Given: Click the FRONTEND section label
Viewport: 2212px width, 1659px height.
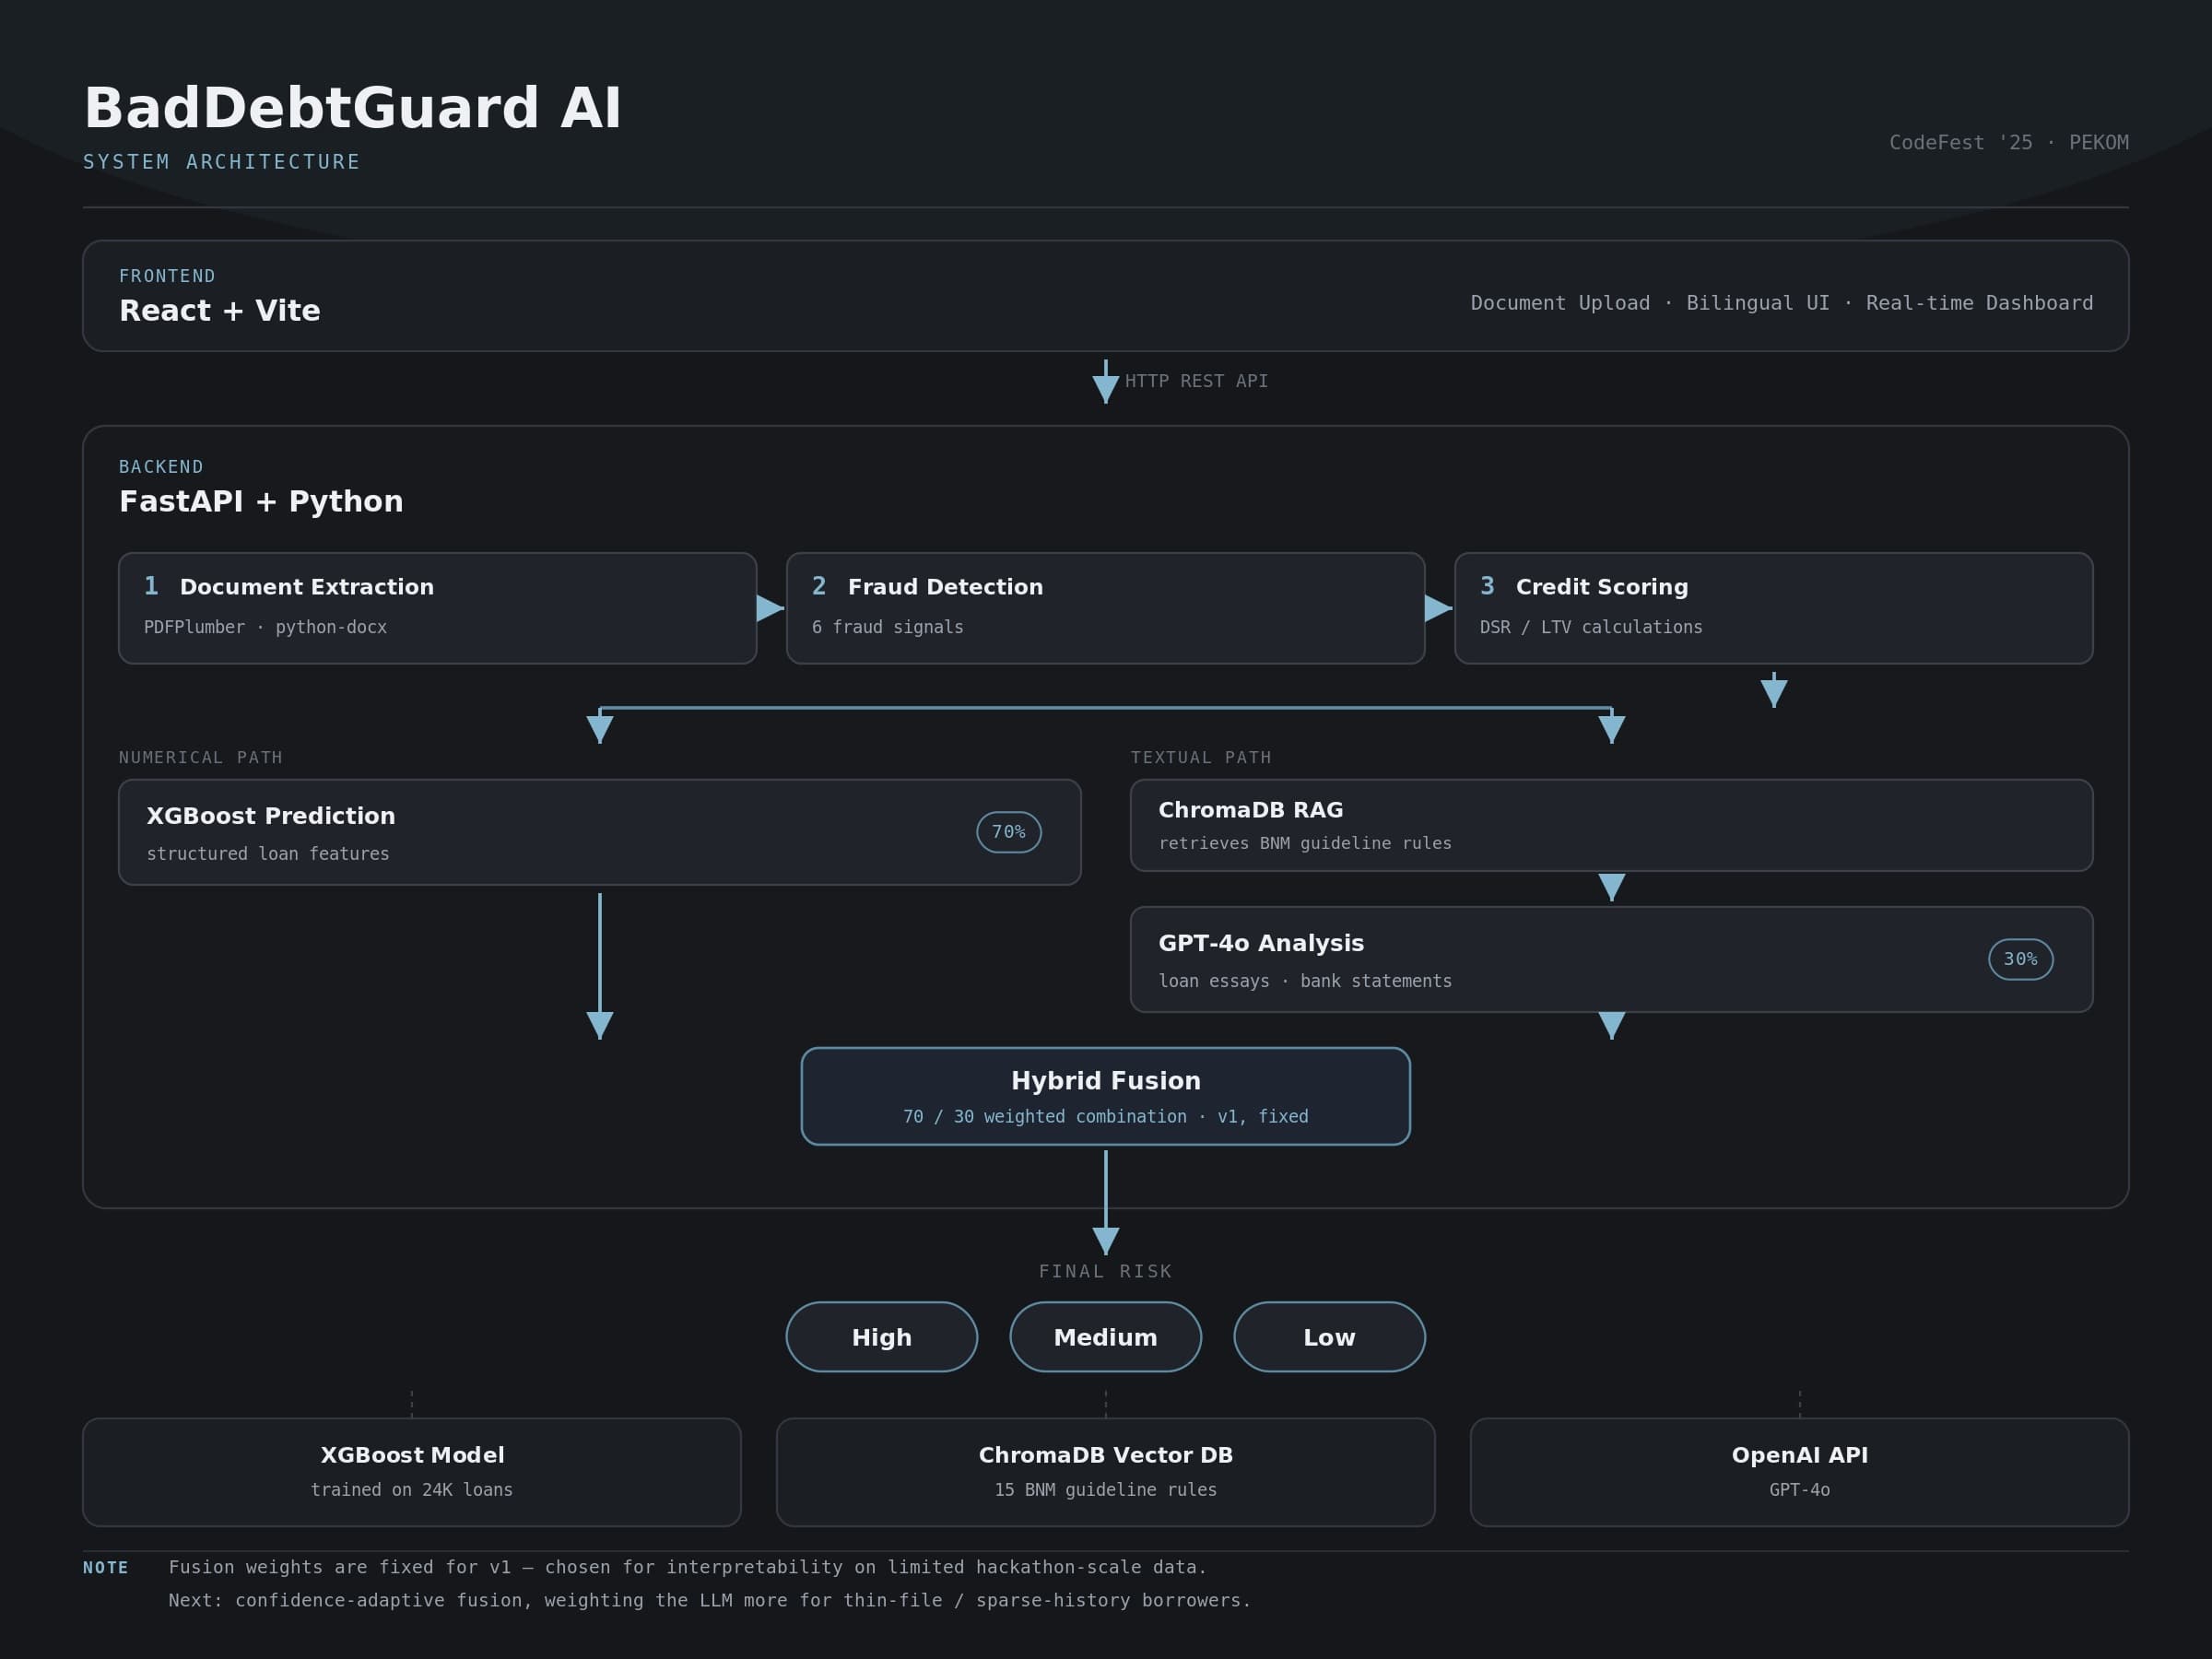Looking at the screenshot, I should coord(167,276).
